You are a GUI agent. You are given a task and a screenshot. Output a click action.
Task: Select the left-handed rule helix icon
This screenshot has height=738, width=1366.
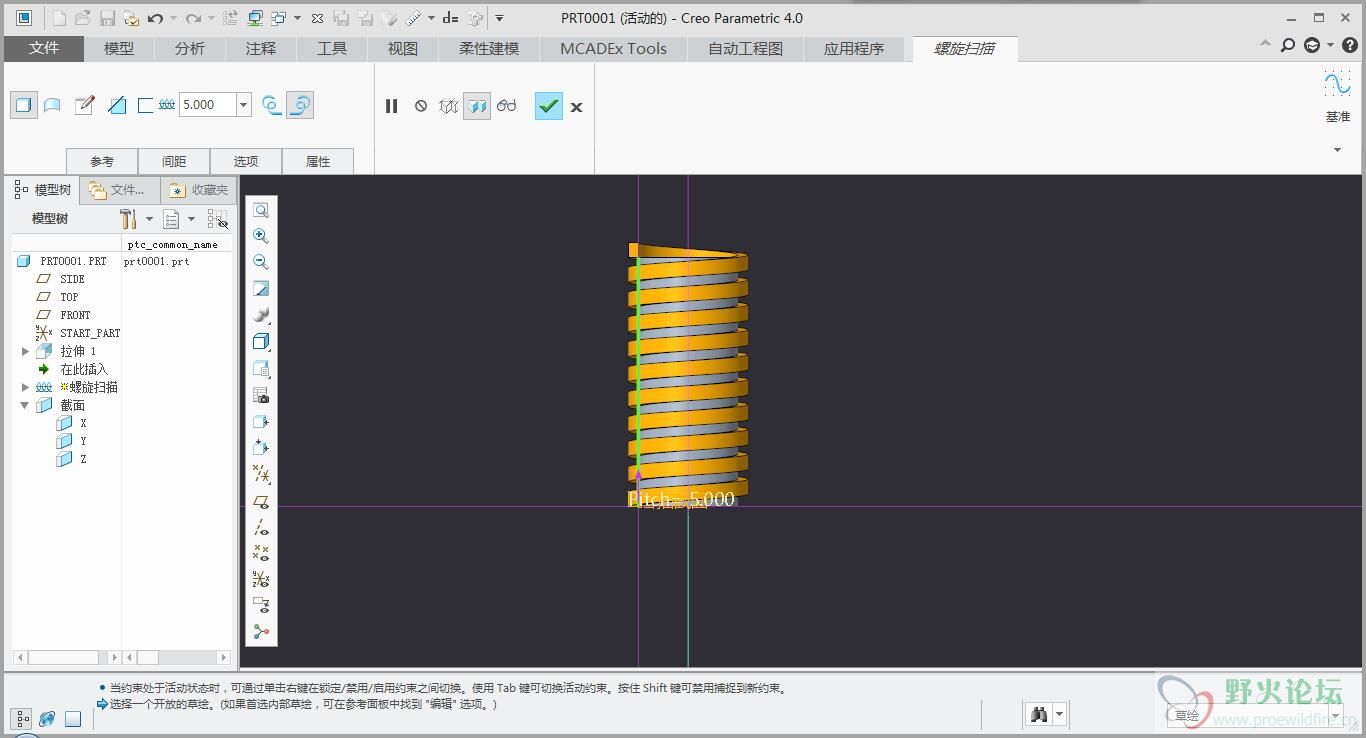271,105
